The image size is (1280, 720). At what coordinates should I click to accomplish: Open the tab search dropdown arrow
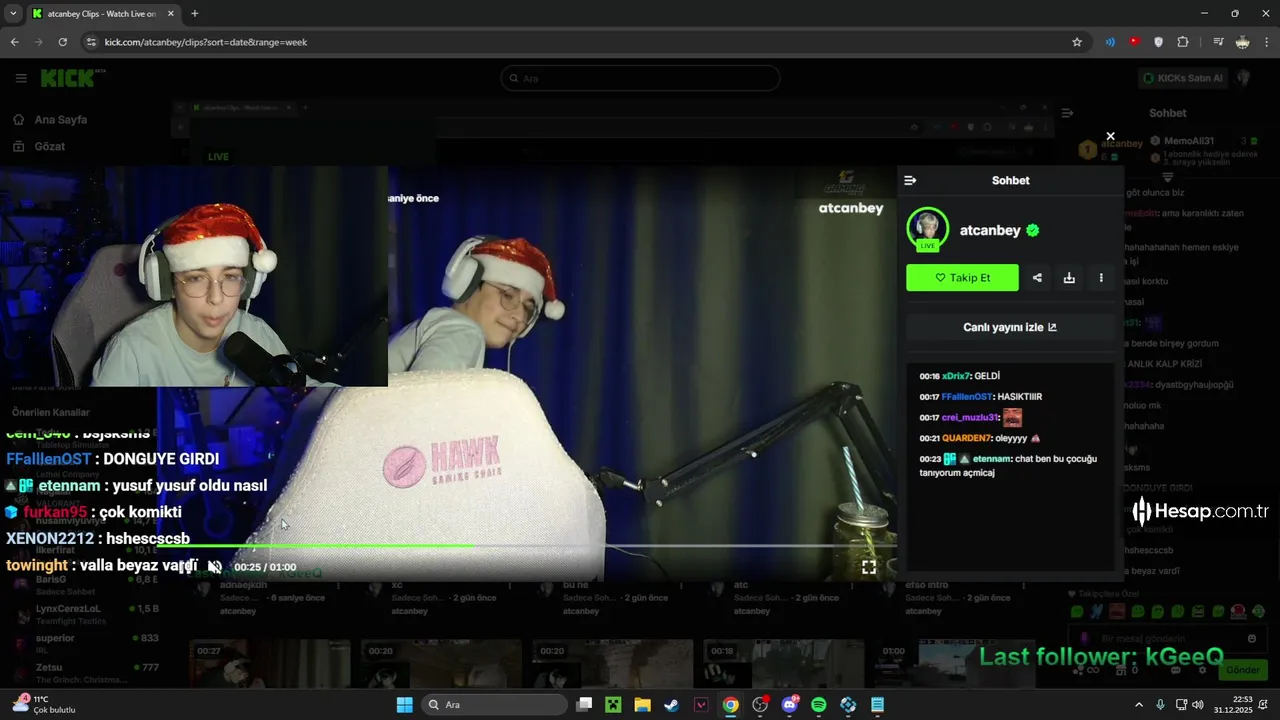[x=12, y=14]
